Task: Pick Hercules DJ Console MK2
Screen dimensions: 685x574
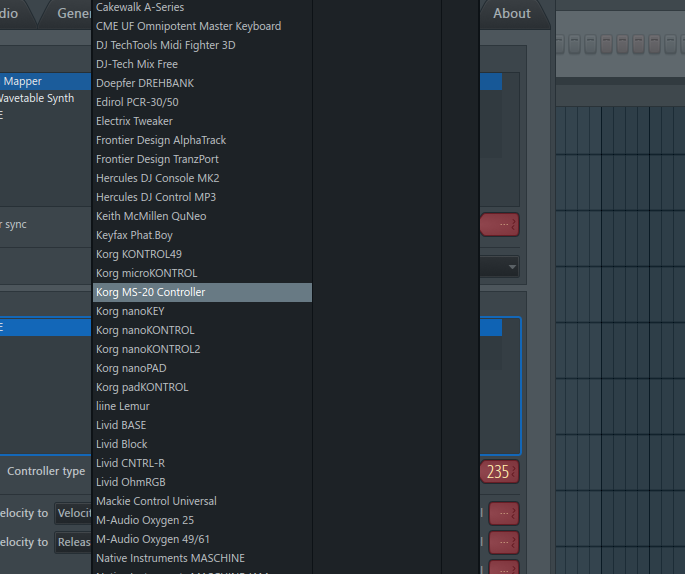Action: coord(202,178)
